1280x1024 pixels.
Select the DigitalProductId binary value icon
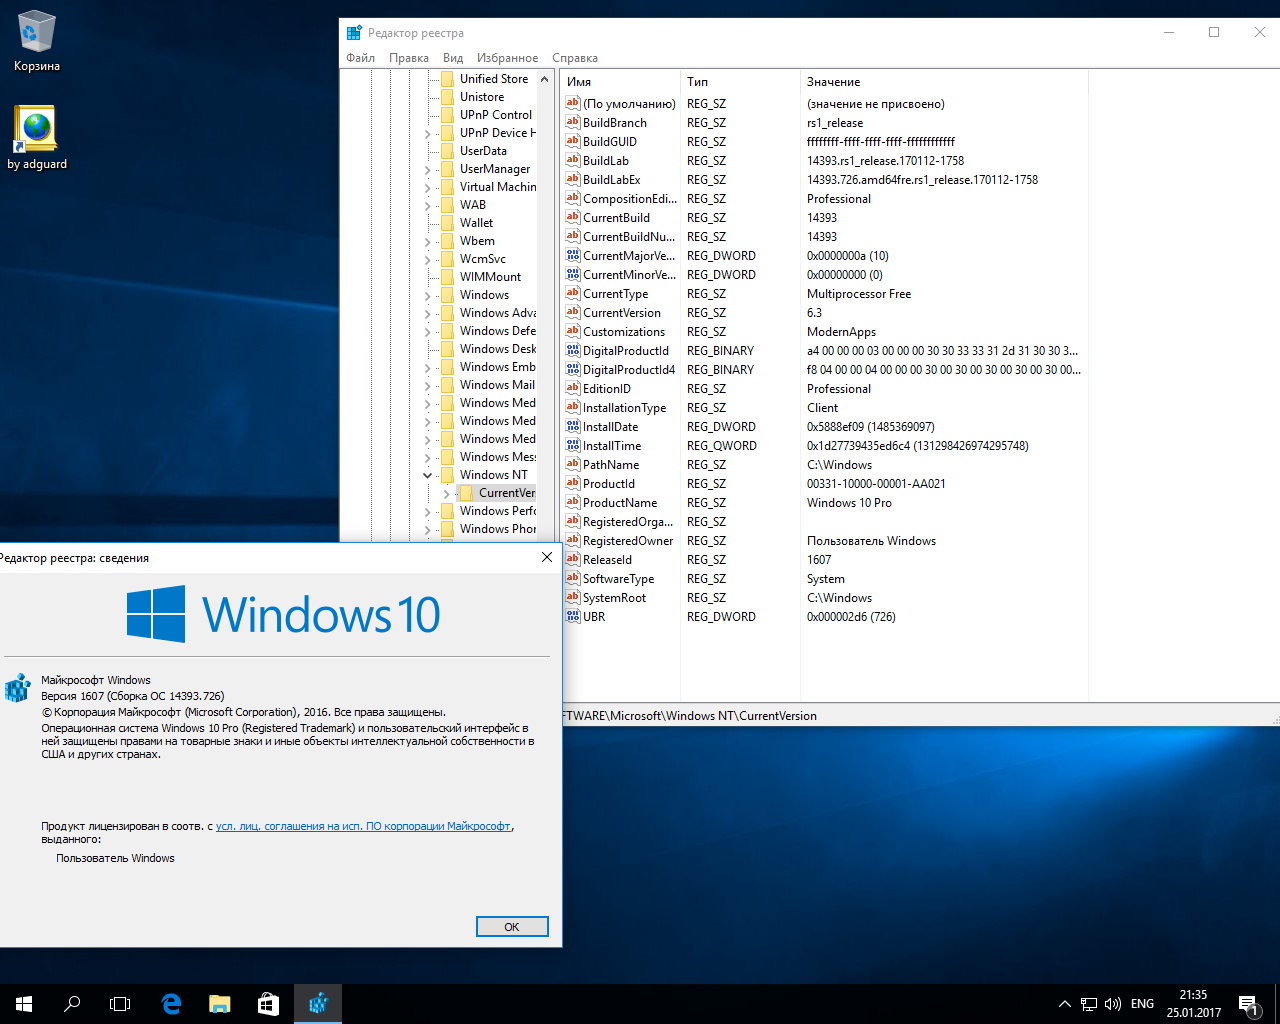click(573, 350)
